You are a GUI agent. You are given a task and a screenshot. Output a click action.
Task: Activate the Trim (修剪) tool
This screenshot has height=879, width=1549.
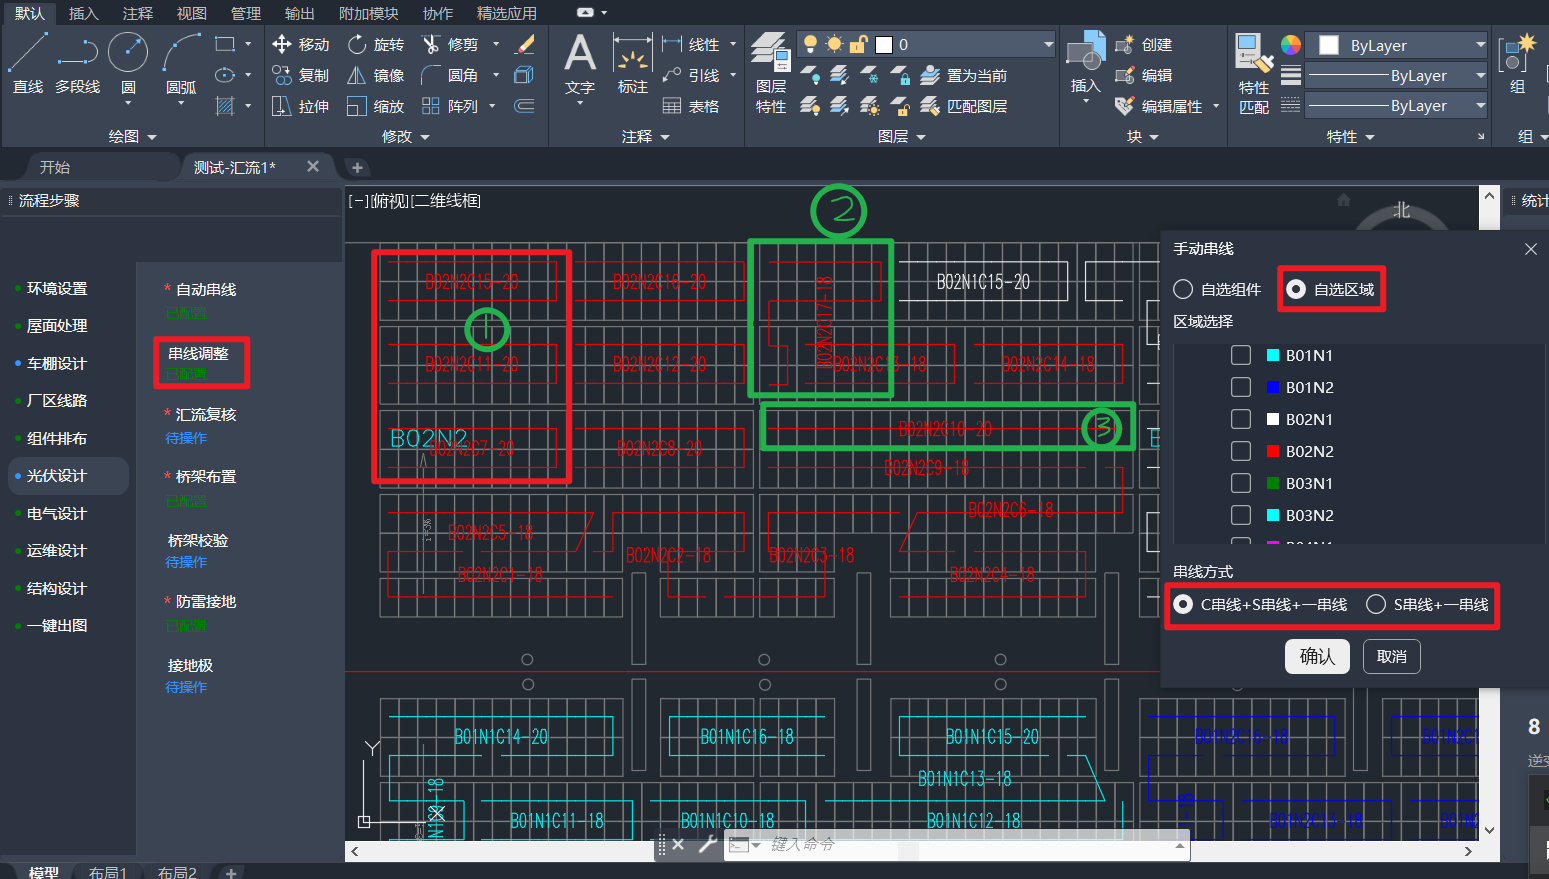432,45
